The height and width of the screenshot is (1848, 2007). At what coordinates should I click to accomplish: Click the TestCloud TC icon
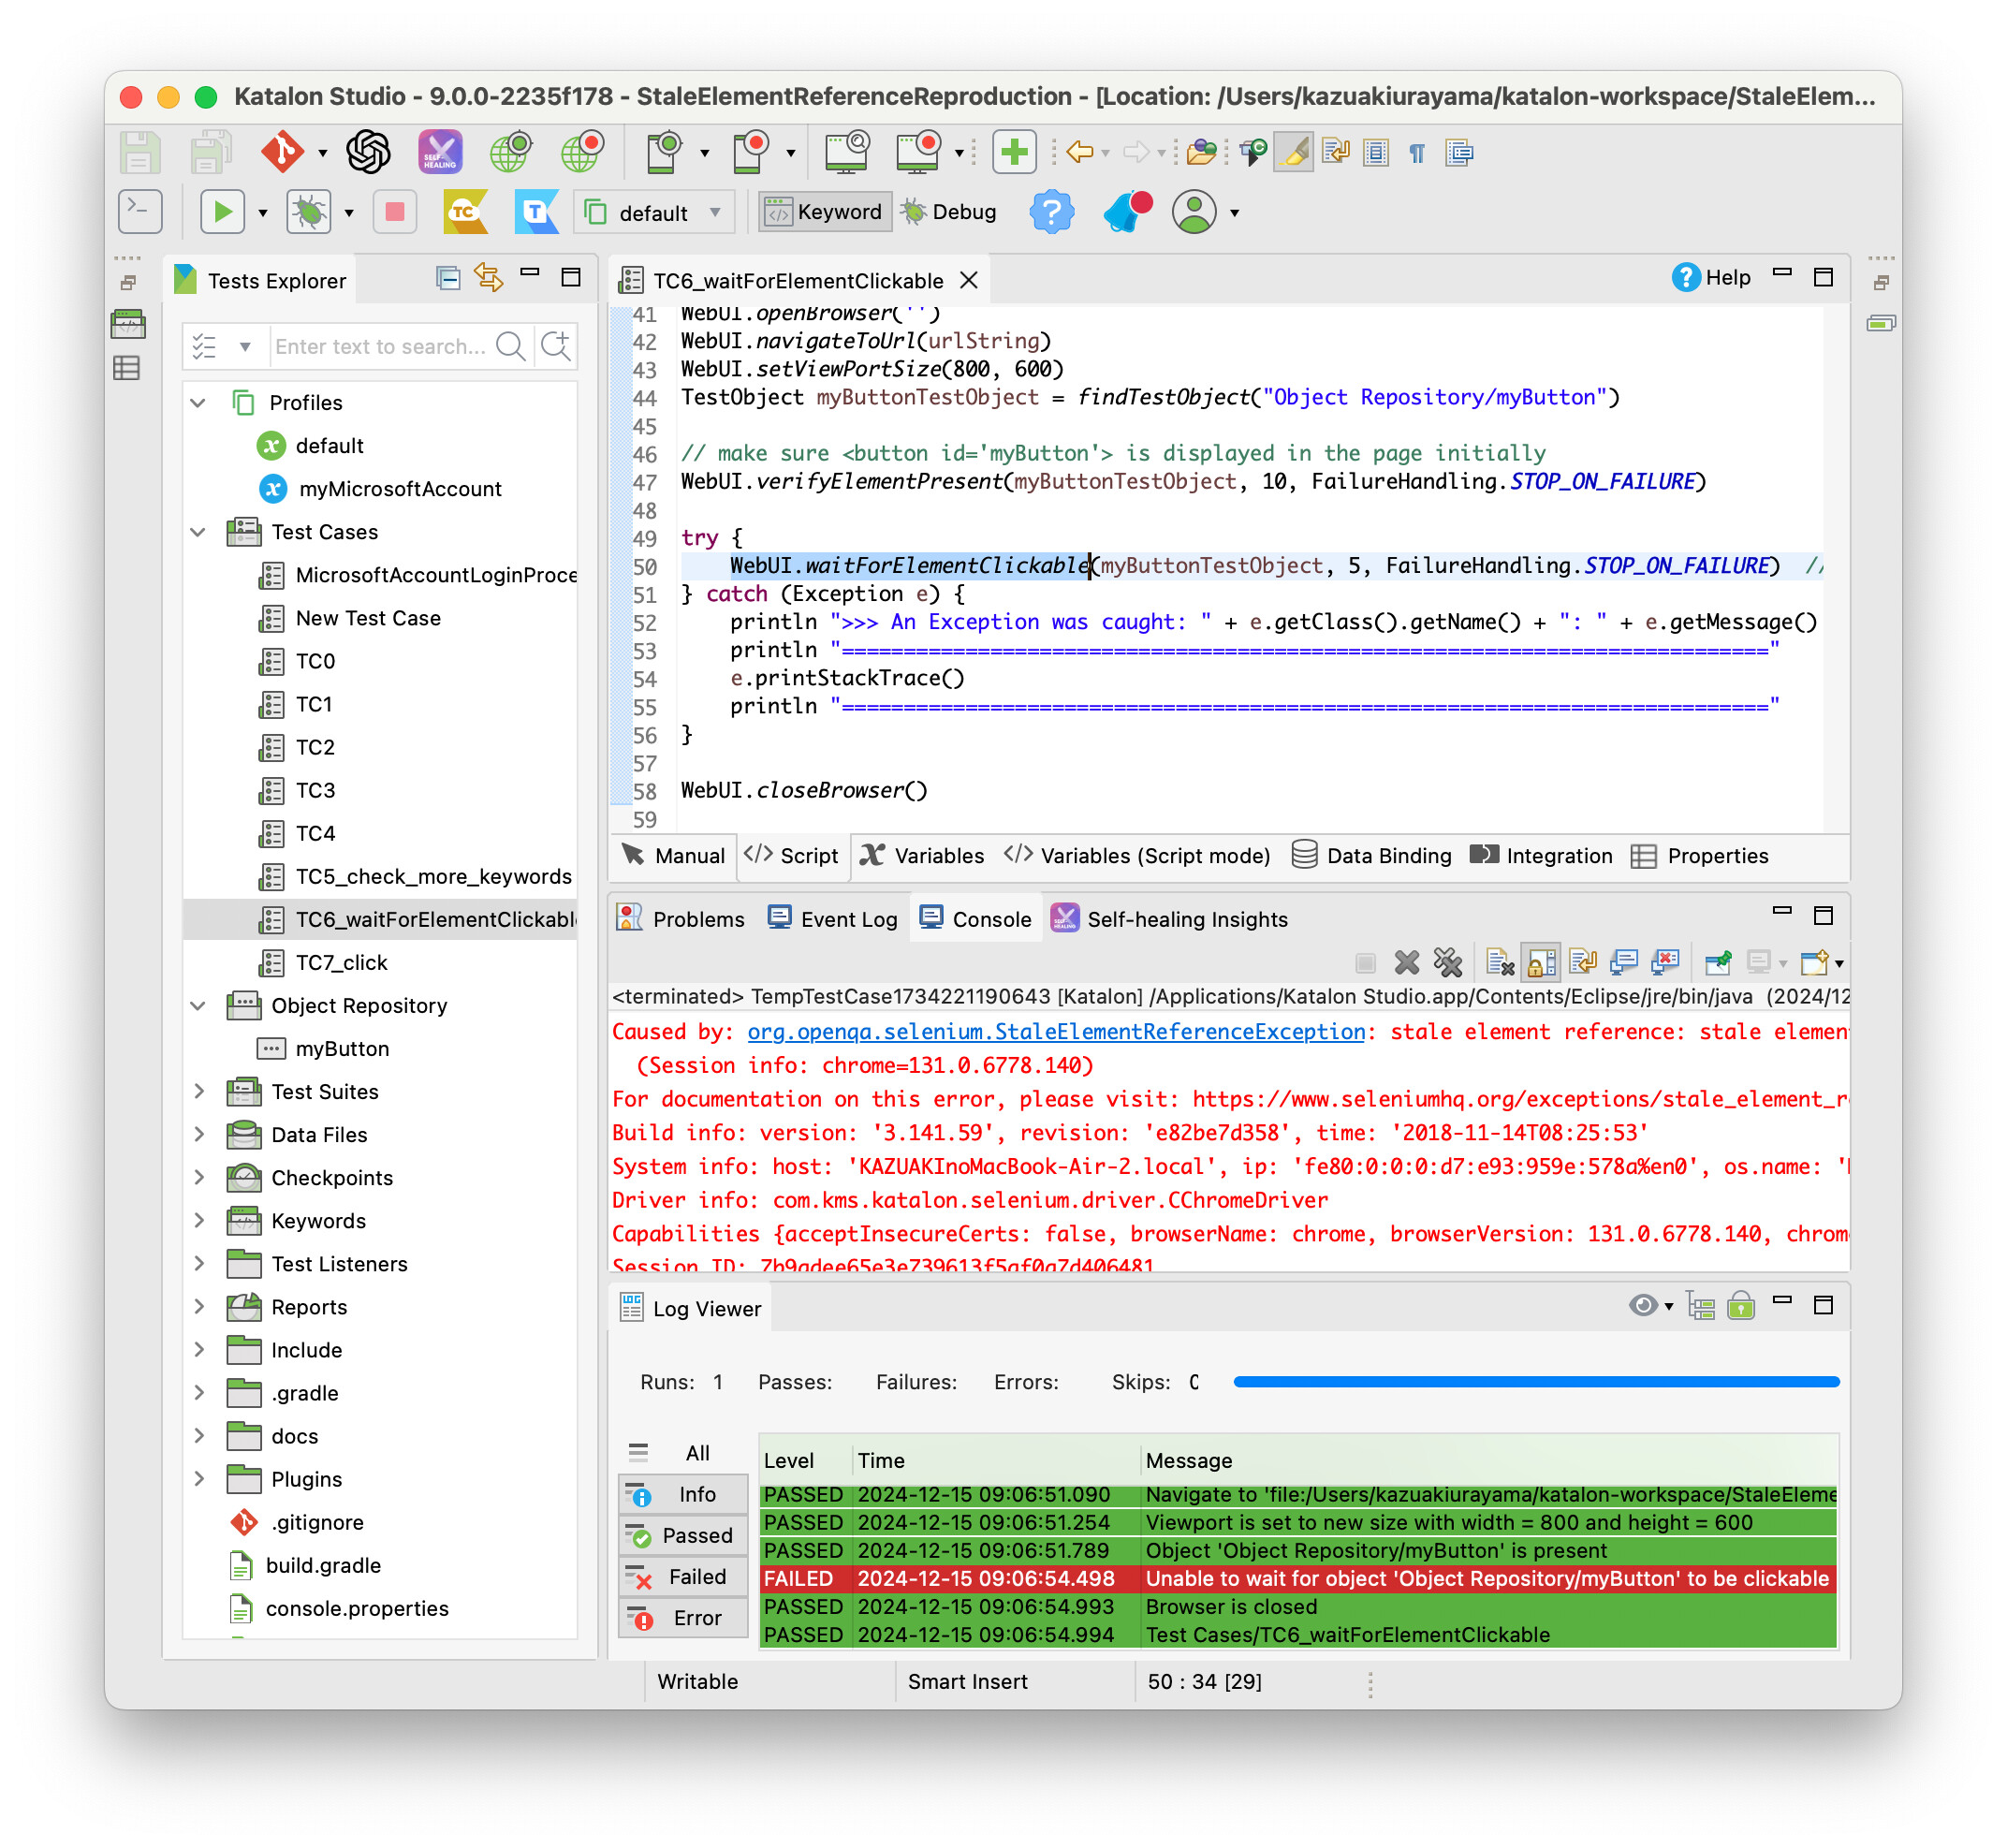464,212
